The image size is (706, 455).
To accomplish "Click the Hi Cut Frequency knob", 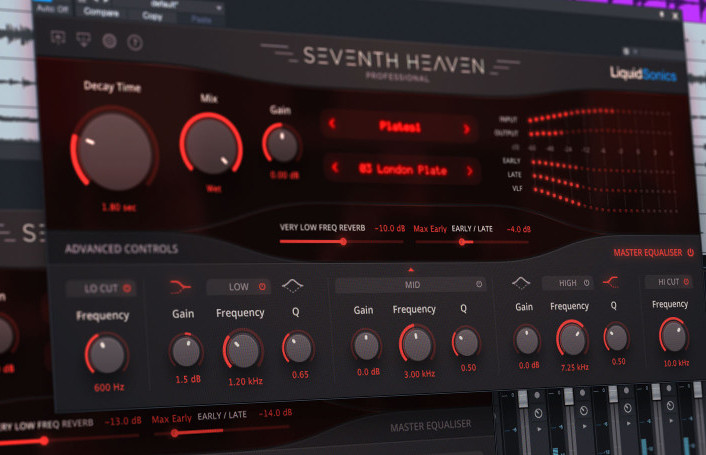I will point(674,335).
